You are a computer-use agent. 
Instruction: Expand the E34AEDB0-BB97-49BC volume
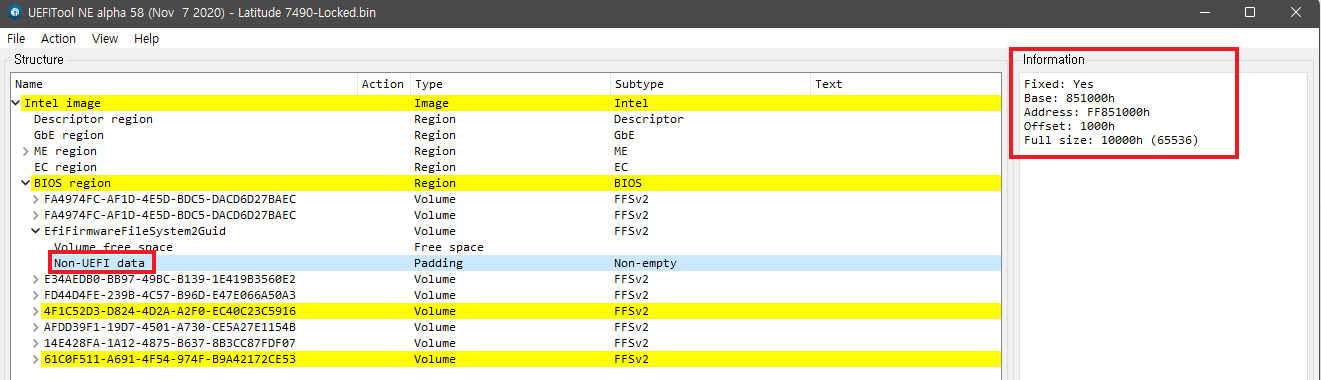point(36,279)
